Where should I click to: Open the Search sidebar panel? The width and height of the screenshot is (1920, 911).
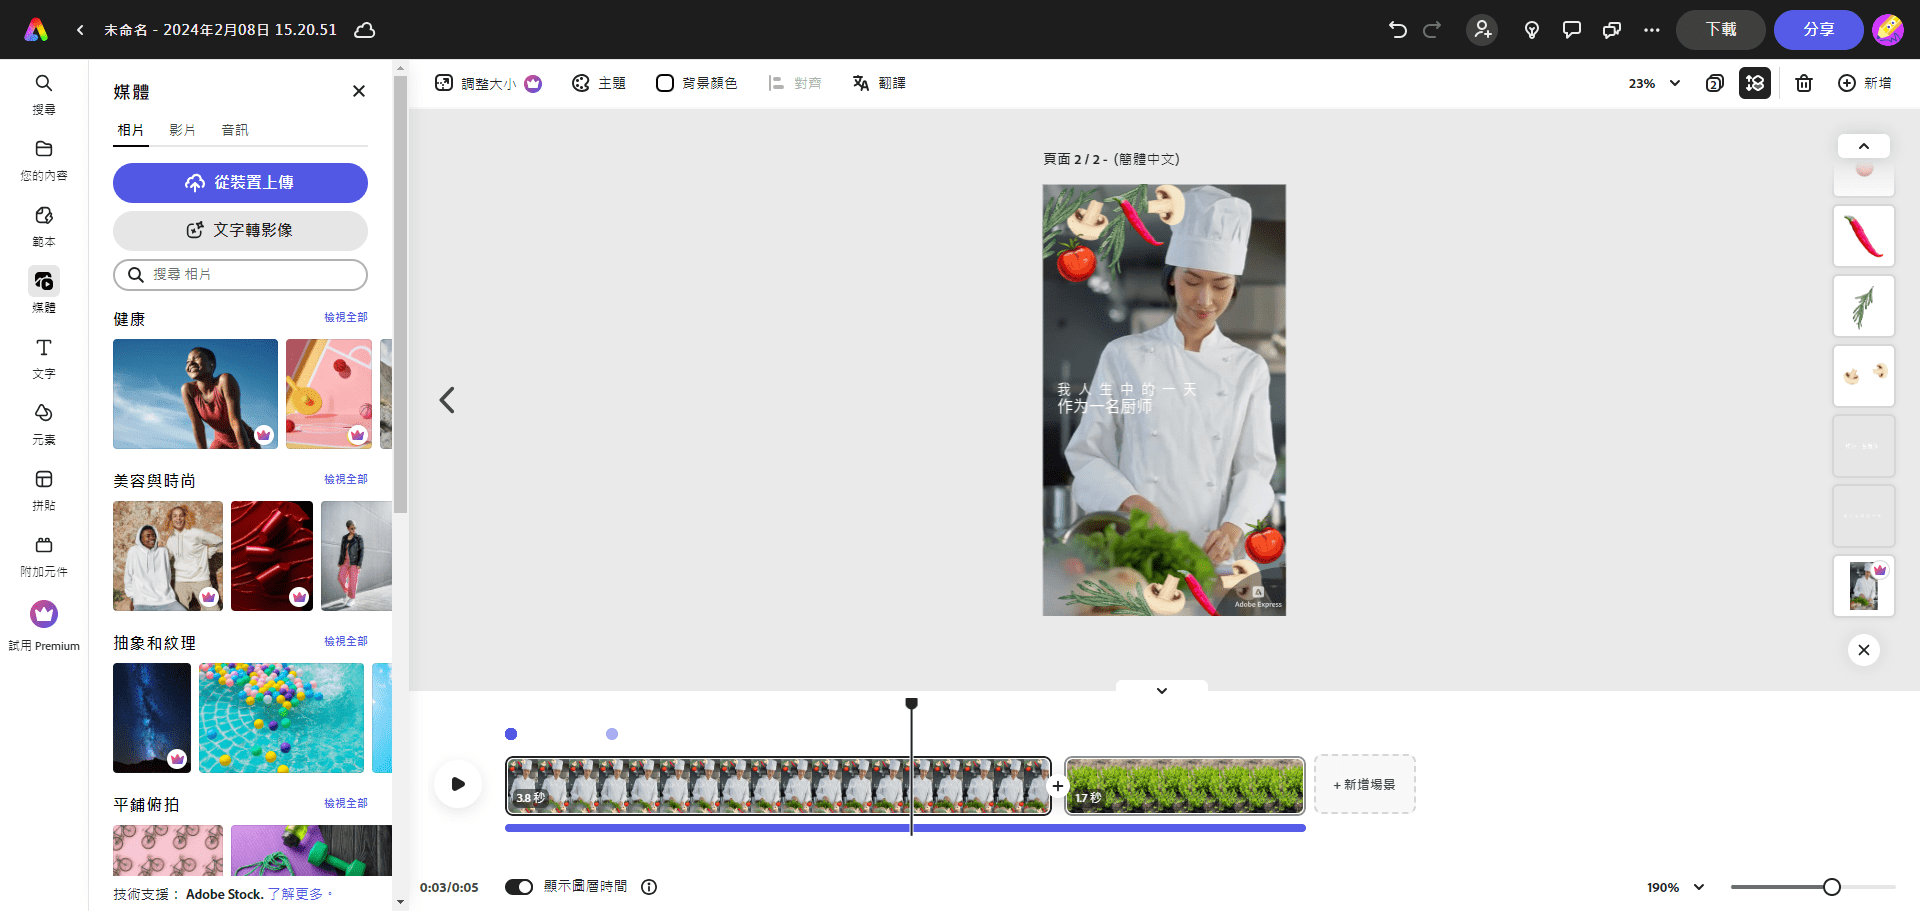(44, 94)
